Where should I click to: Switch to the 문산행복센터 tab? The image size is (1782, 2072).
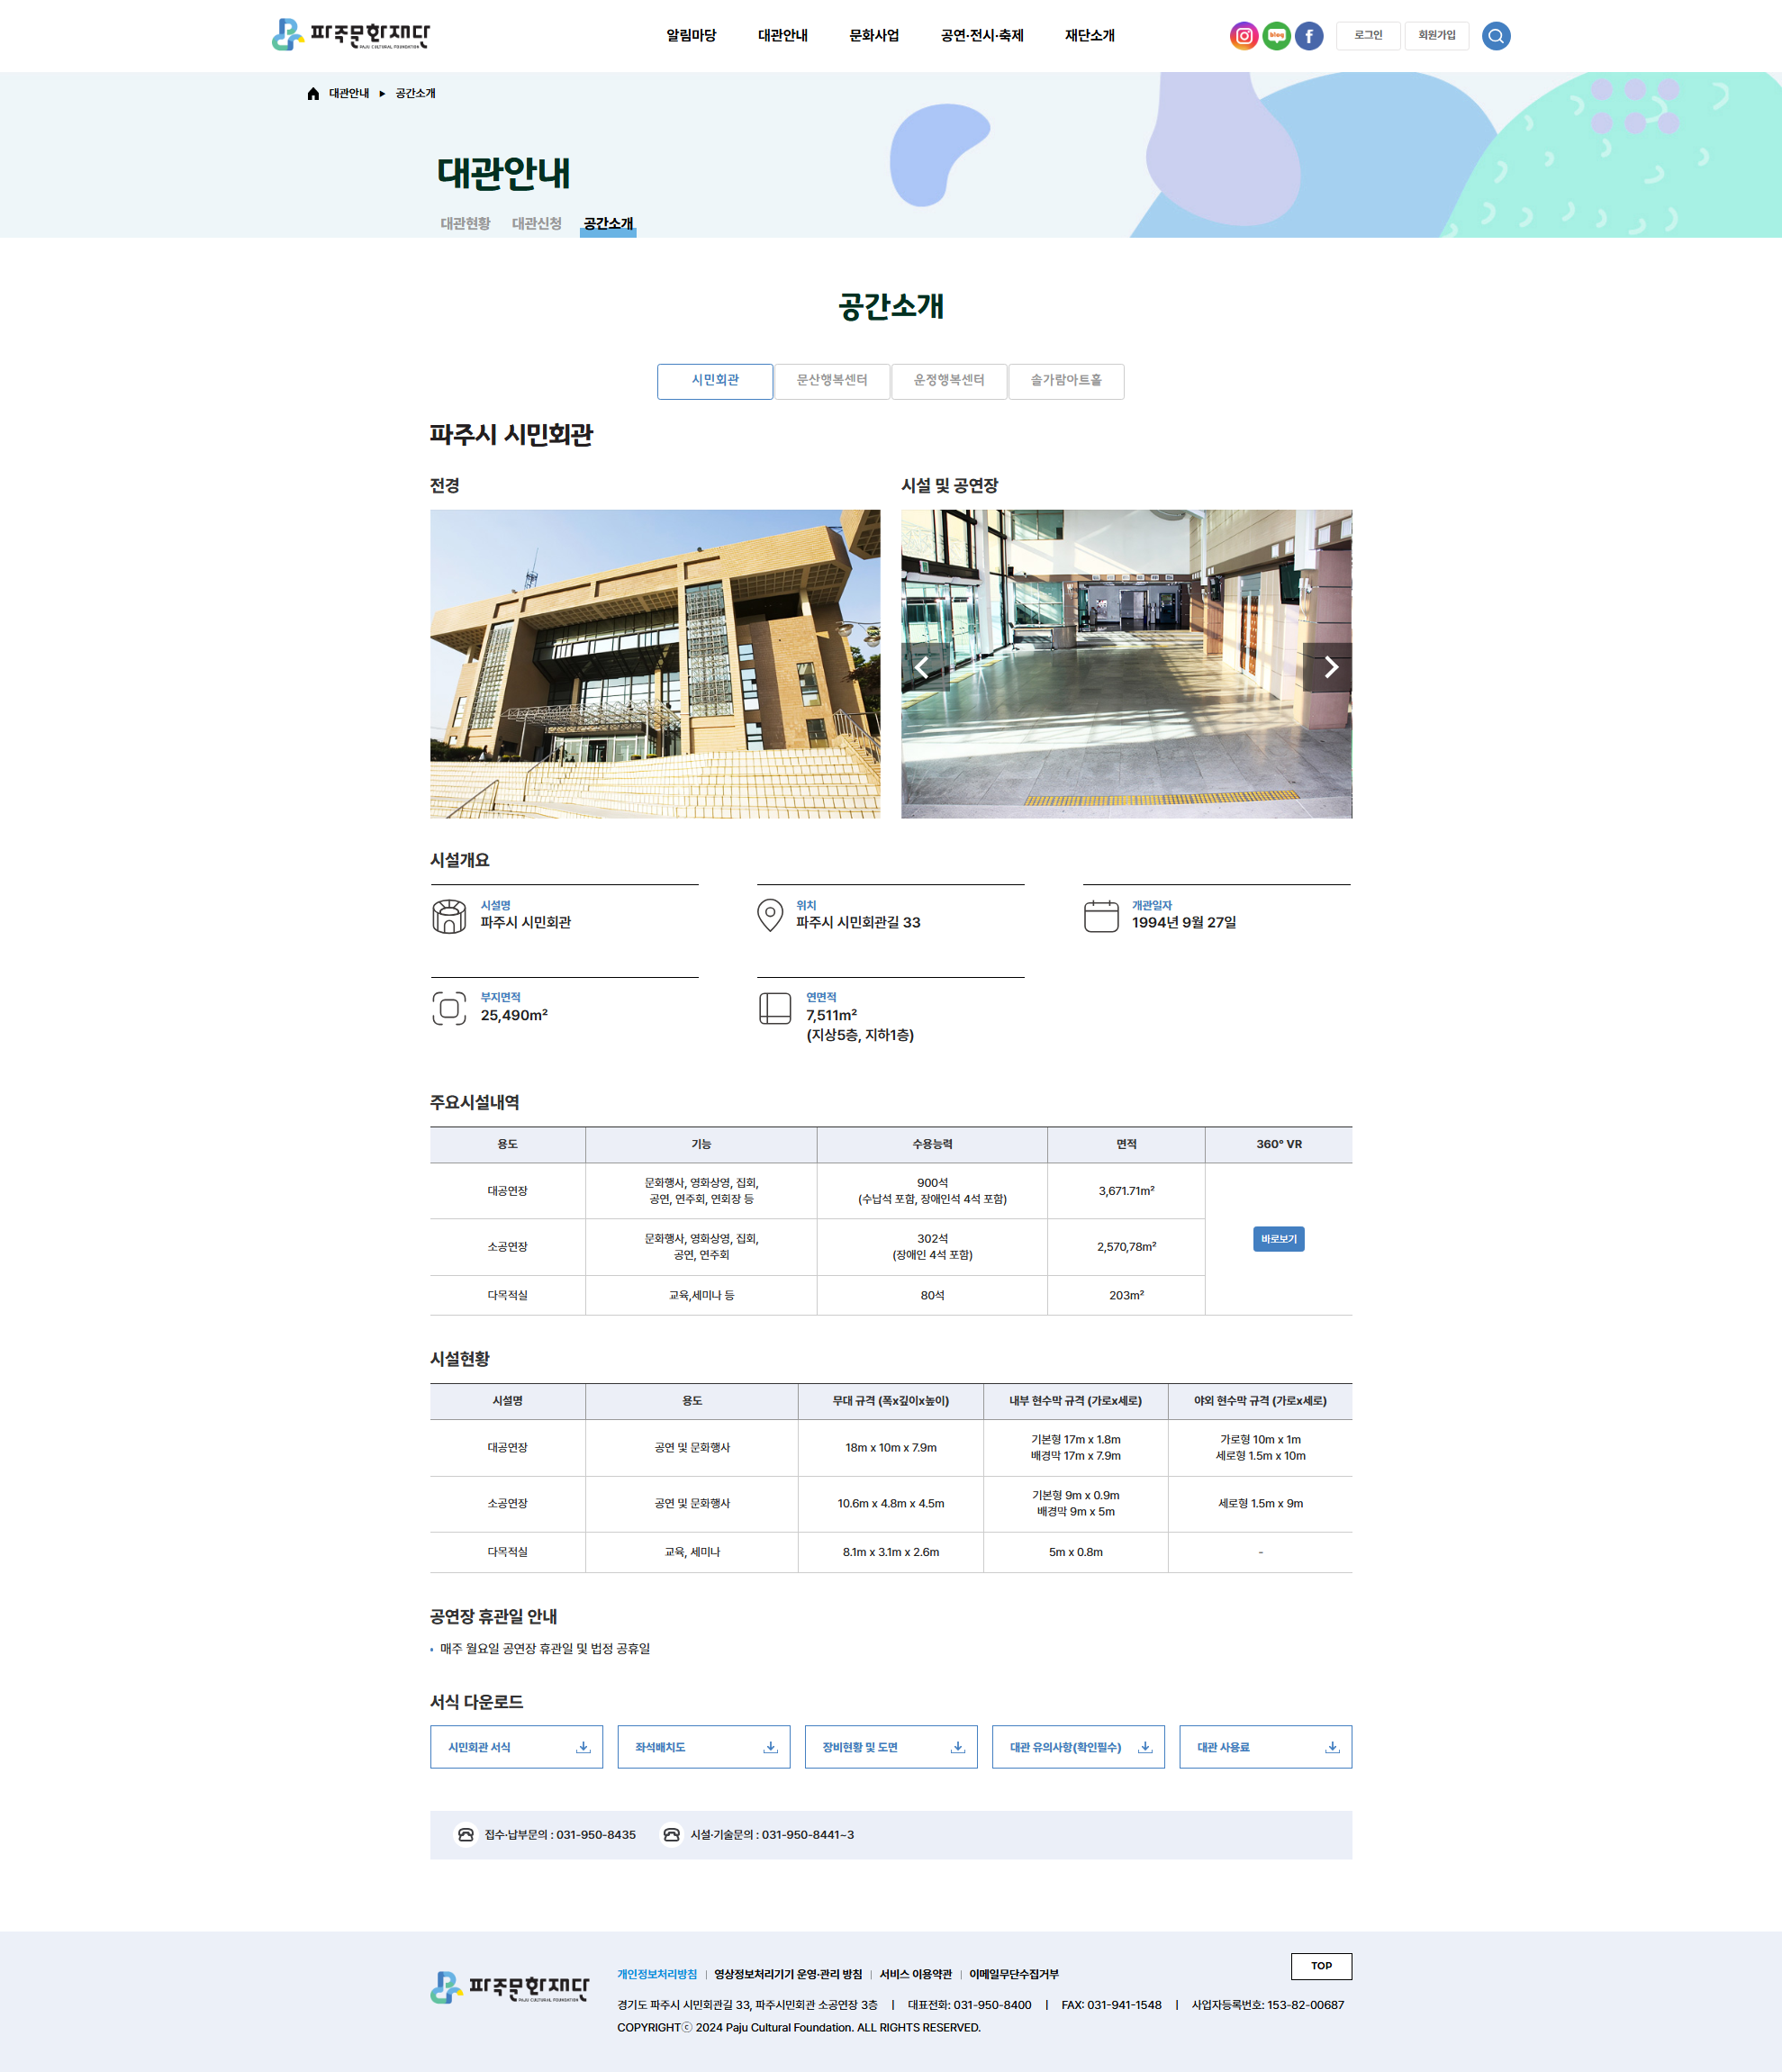(x=832, y=381)
